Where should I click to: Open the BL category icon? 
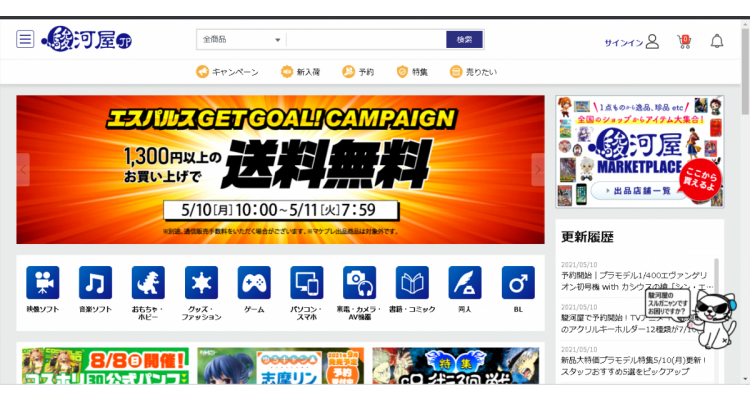click(518, 283)
